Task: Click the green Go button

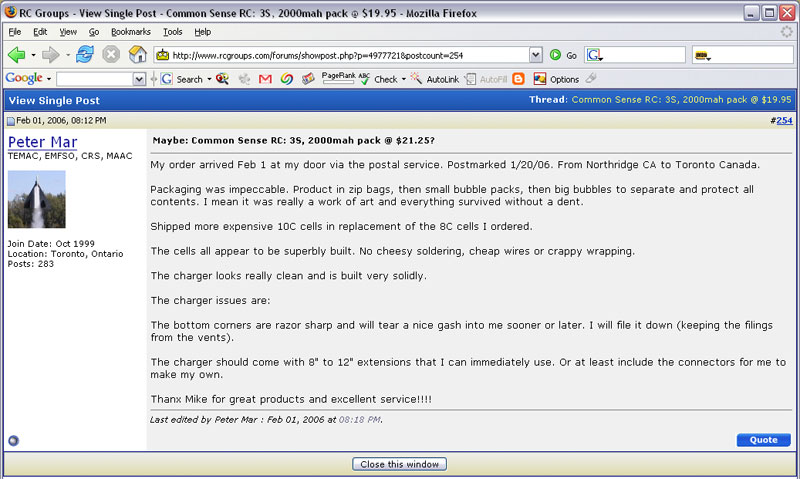Action: pos(563,55)
